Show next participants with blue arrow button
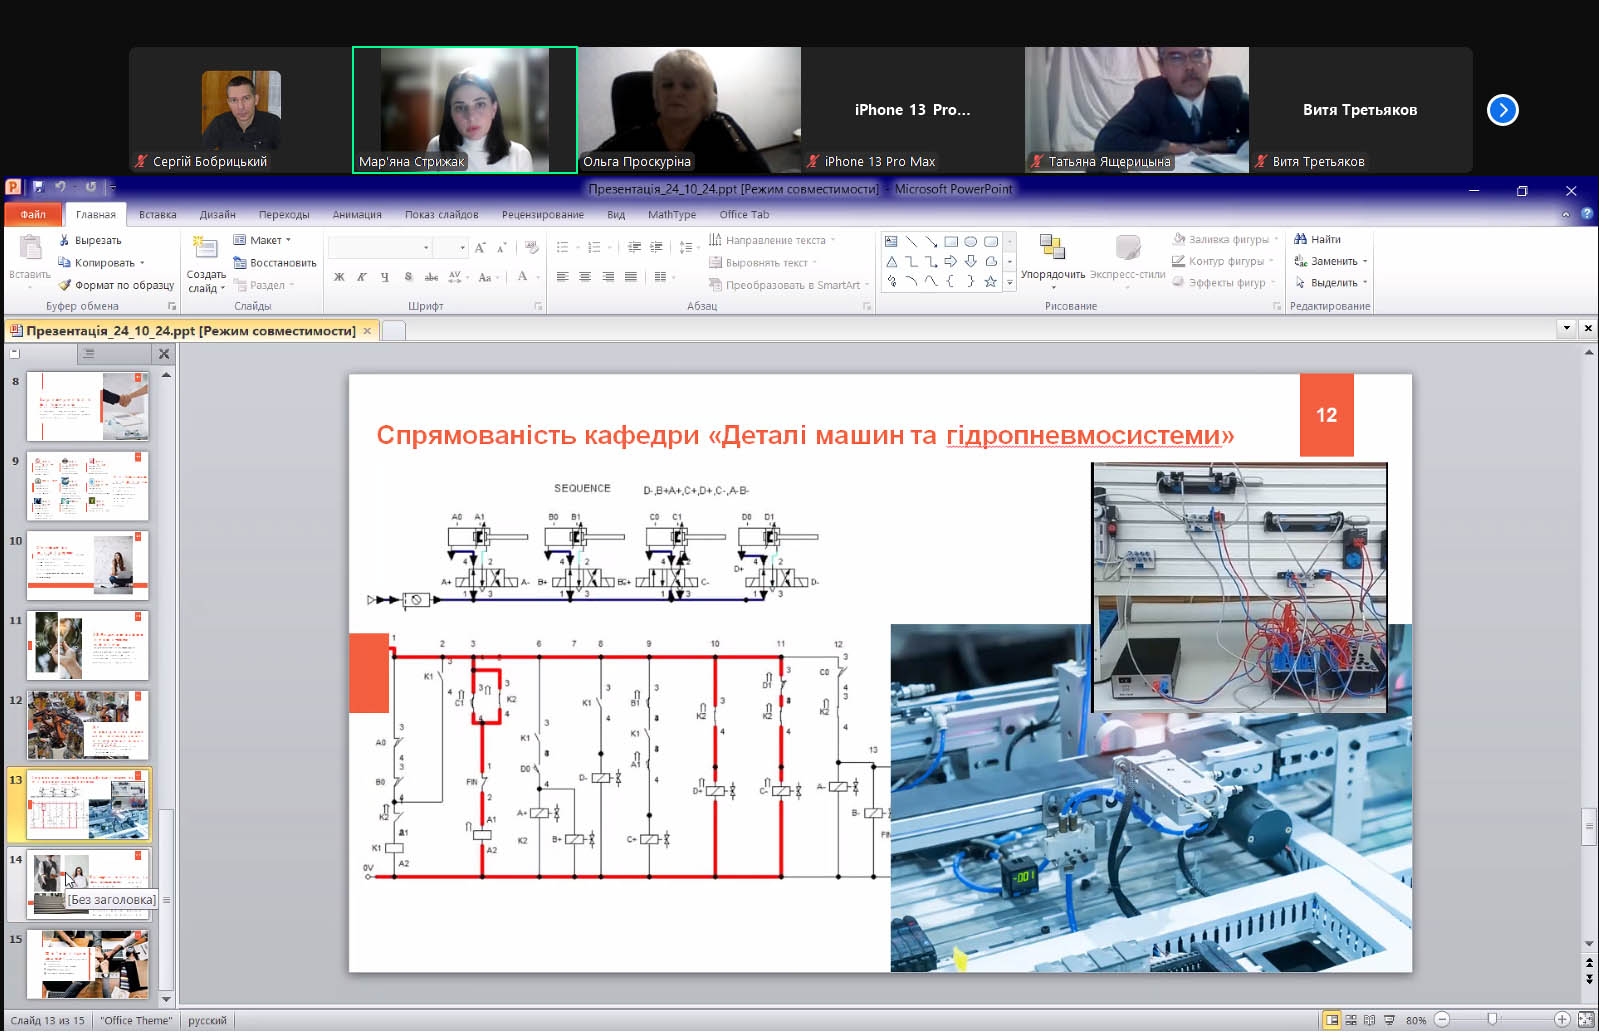Viewport: 1599px width, 1032px height. 1502,110
